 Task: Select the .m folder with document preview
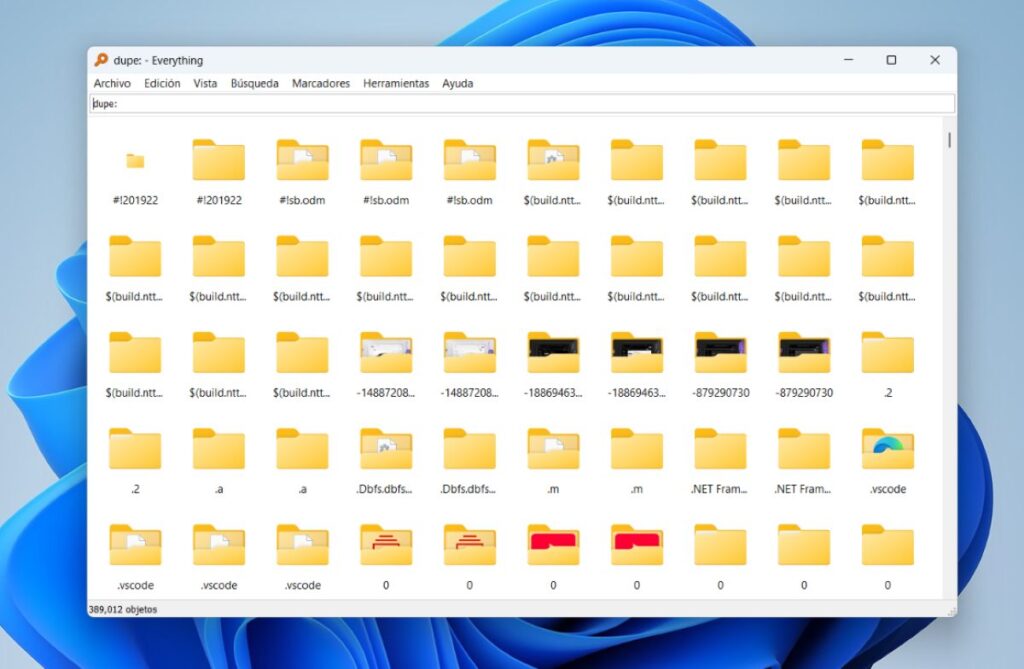pos(553,449)
